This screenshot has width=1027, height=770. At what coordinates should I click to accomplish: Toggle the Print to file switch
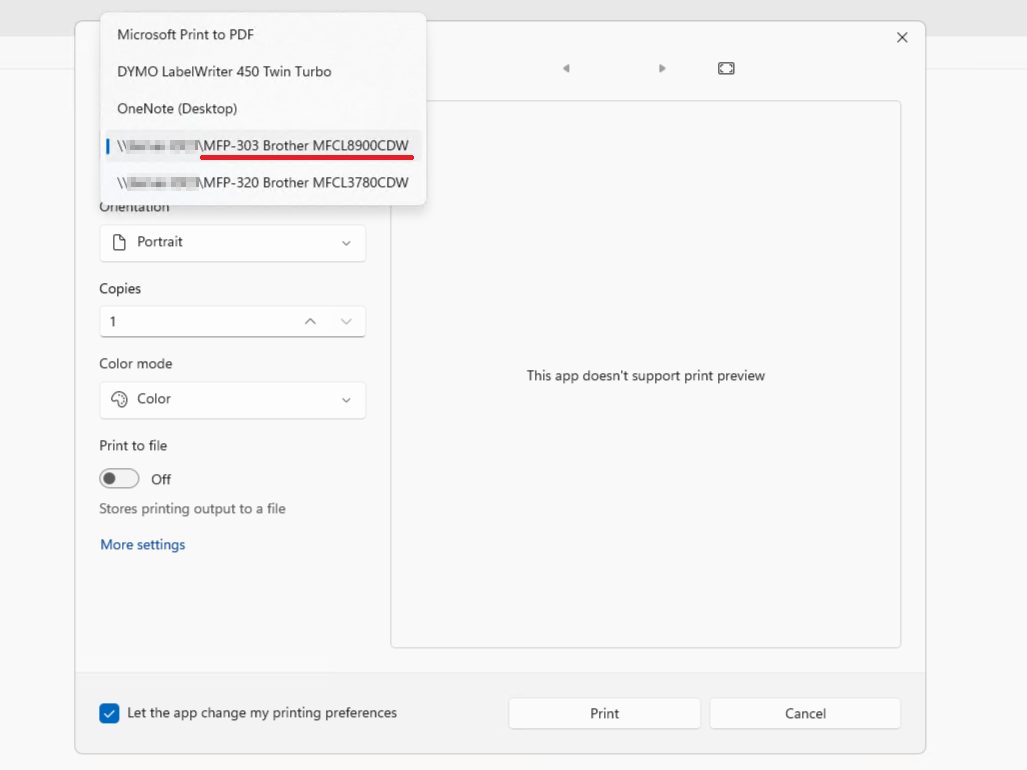click(x=119, y=479)
